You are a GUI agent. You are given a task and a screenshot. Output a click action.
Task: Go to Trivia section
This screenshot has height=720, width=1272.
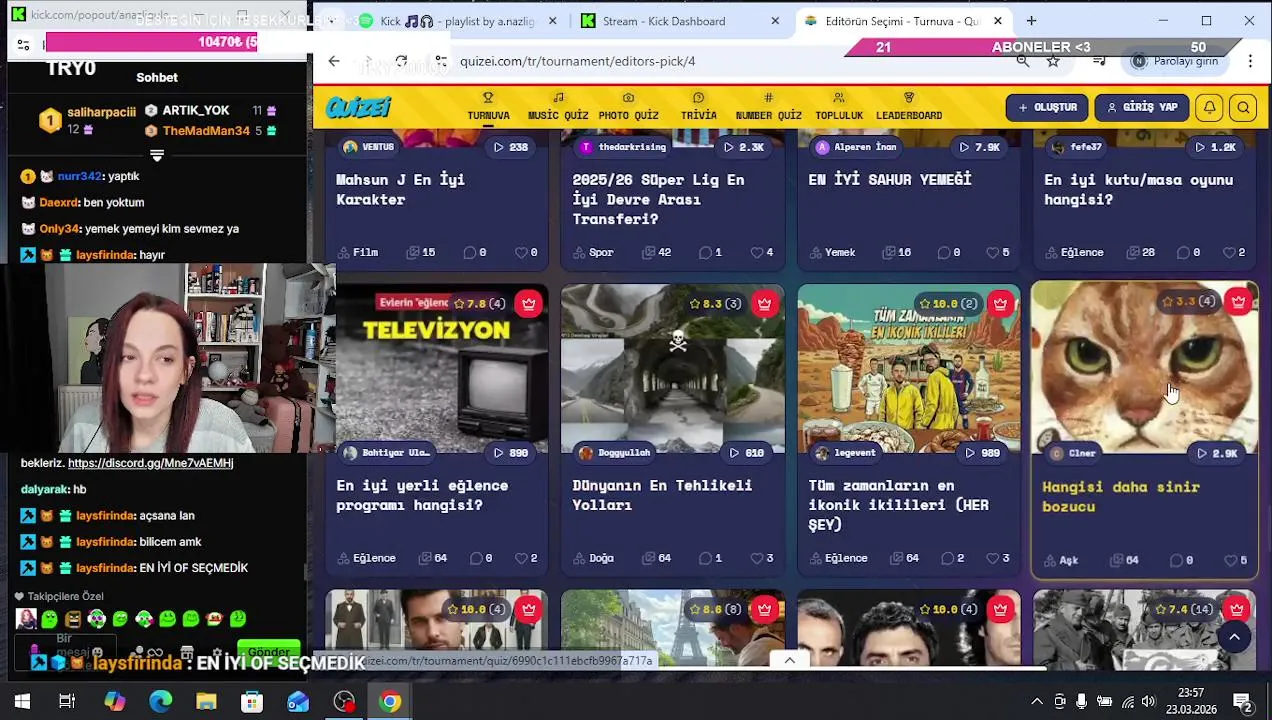point(698,106)
